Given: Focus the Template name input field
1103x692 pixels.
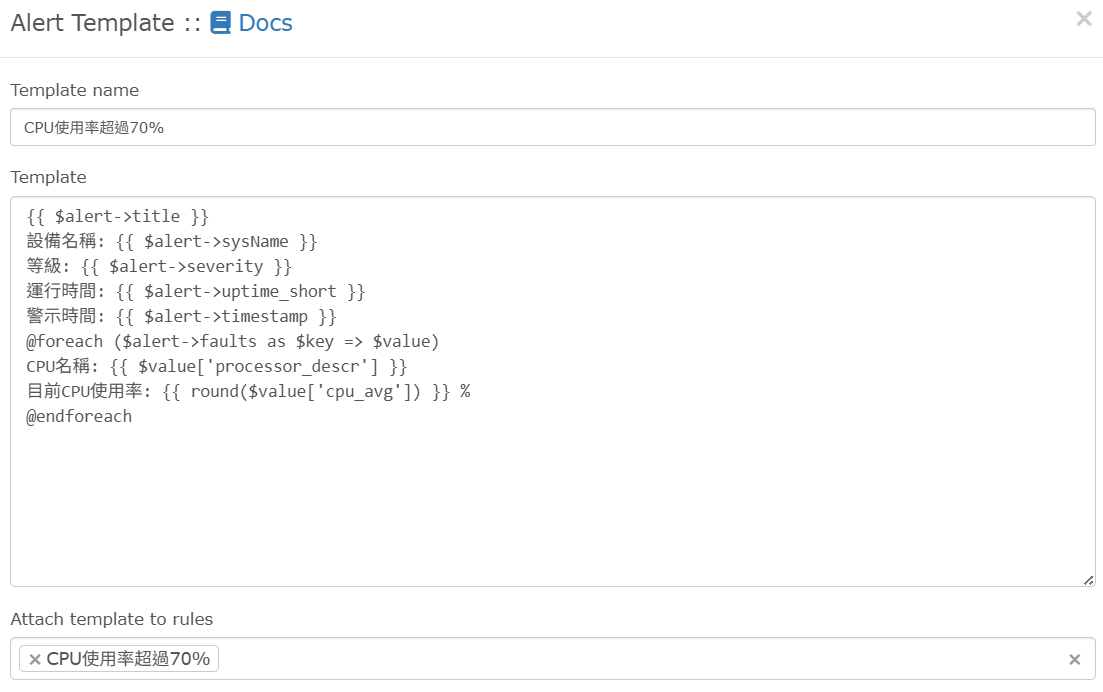Looking at the screenshot, I should pos(552,127).
